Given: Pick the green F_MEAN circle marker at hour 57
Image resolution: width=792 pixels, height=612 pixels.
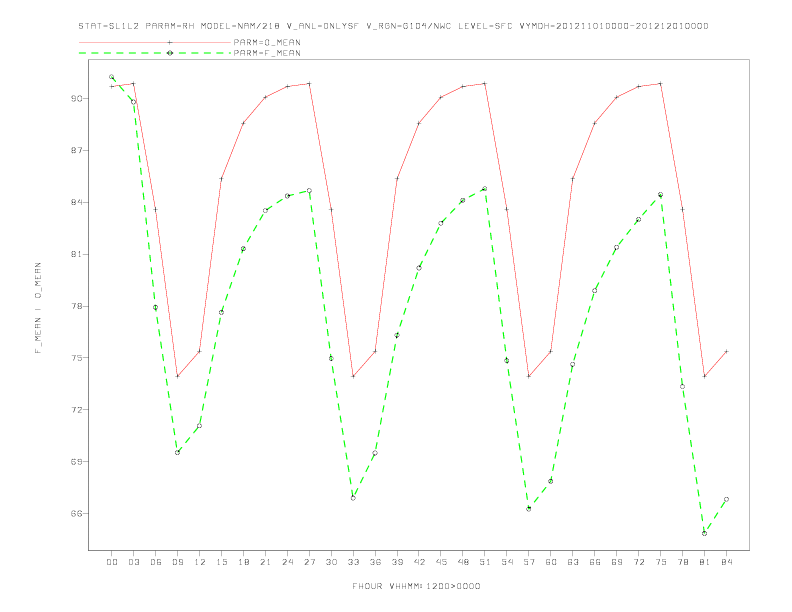Looking at the screenshot, I should pyautogui.click(x=529, y=508).
